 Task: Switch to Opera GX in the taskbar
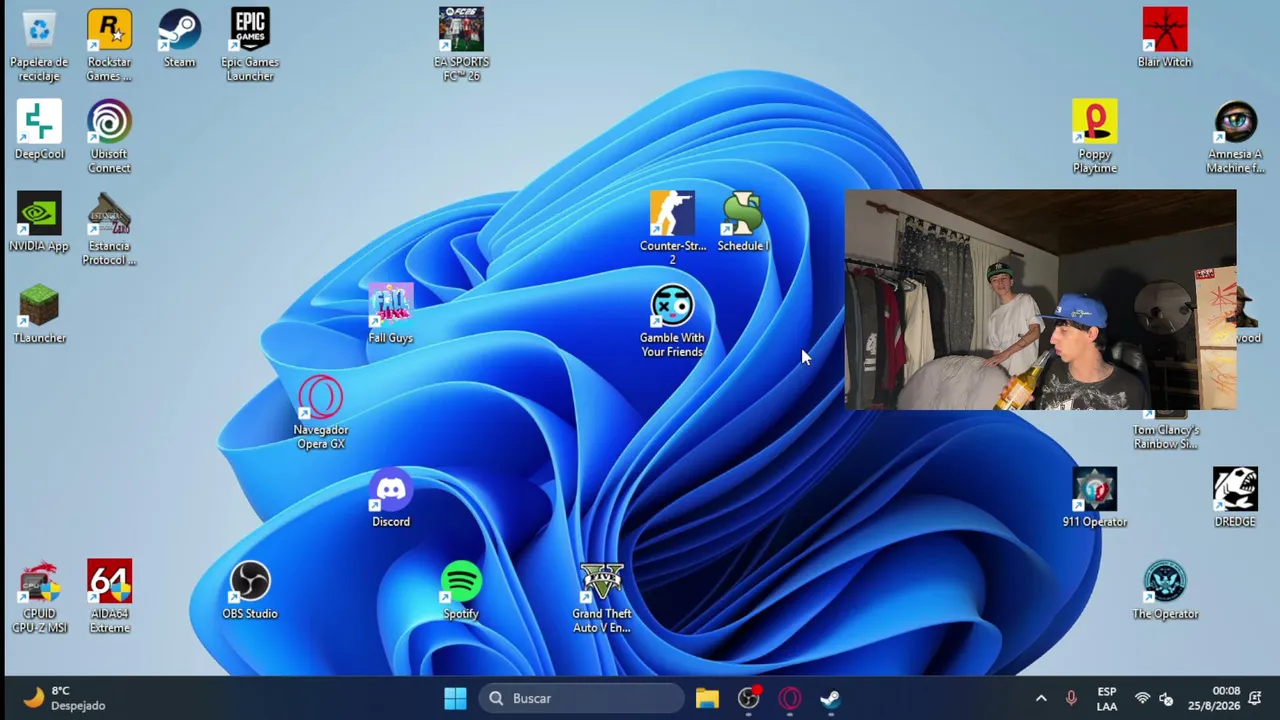790,698
